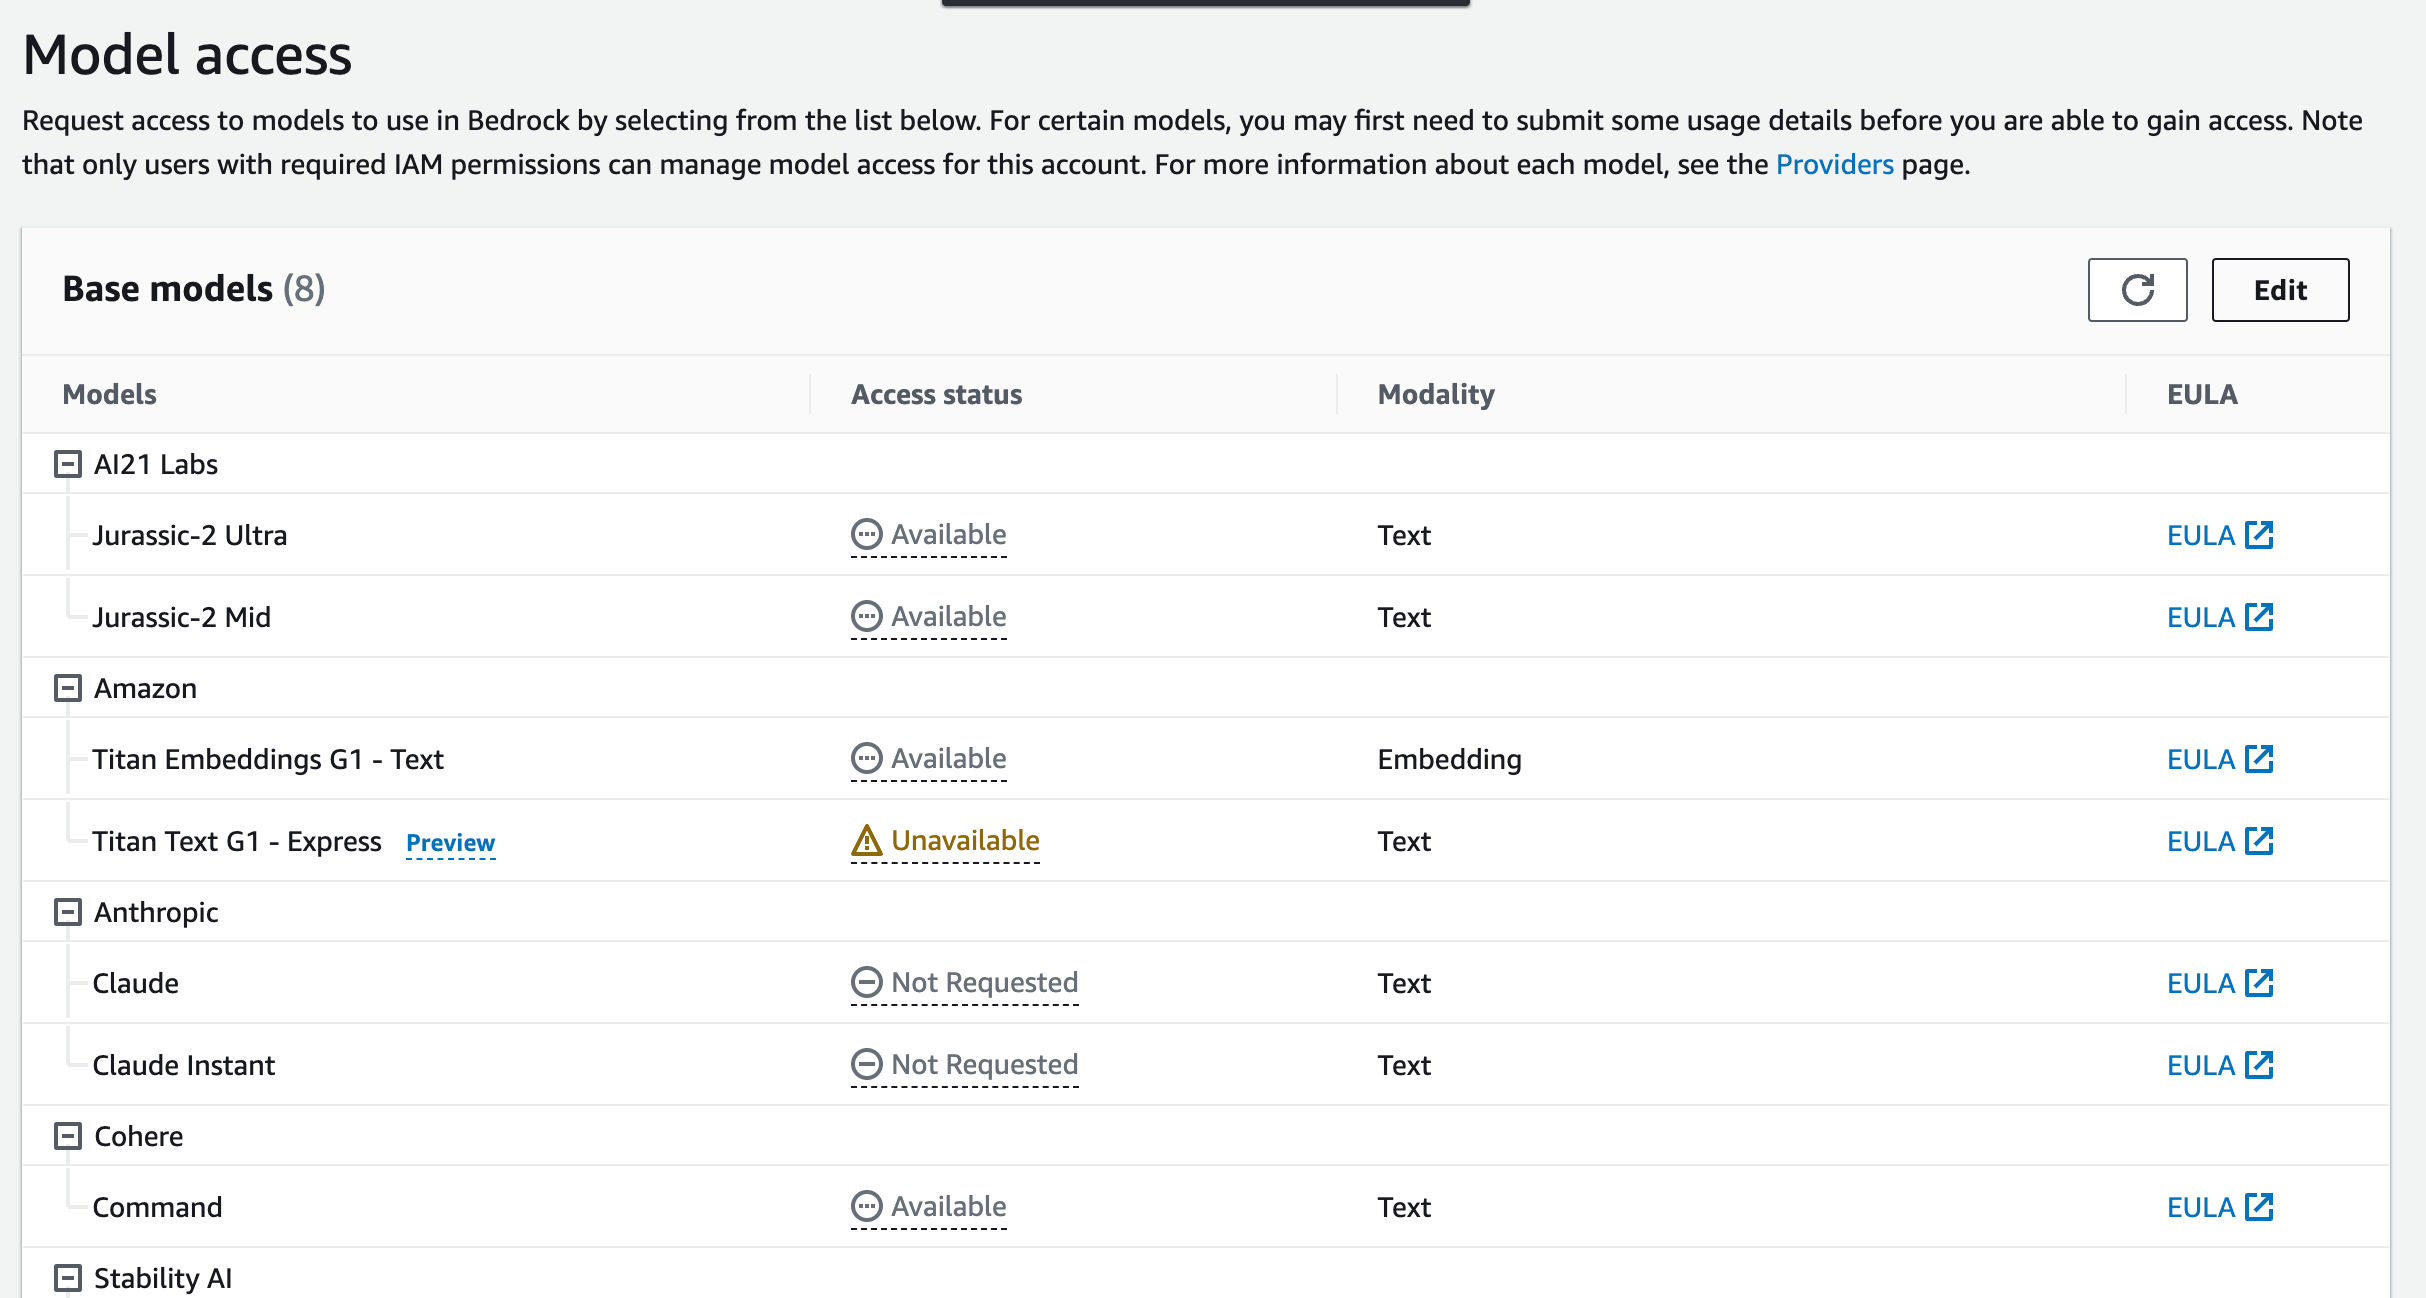Click the Model access page title
The height and width of the screenshot is (1298, 2426).
pos(187,54)
